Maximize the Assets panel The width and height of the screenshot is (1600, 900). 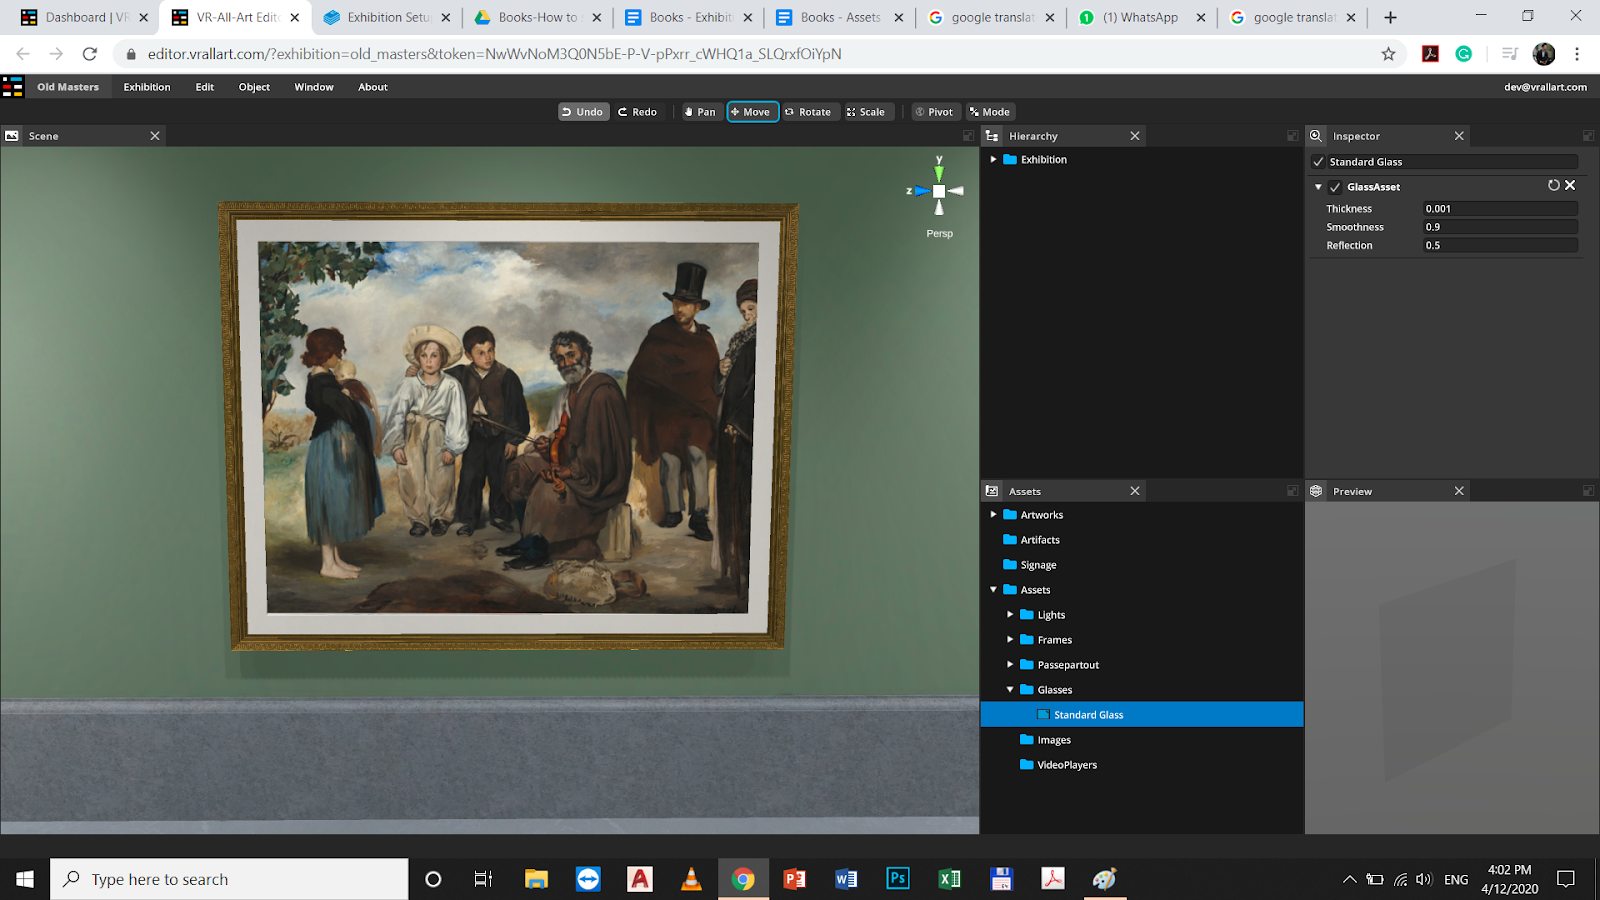[x=1292, y=491]
